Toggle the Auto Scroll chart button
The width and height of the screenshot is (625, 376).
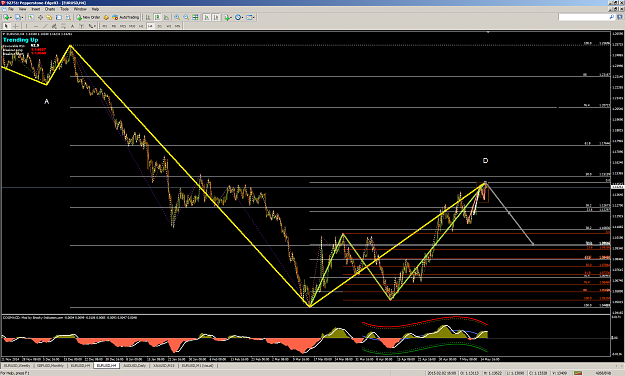pos(206,17)
